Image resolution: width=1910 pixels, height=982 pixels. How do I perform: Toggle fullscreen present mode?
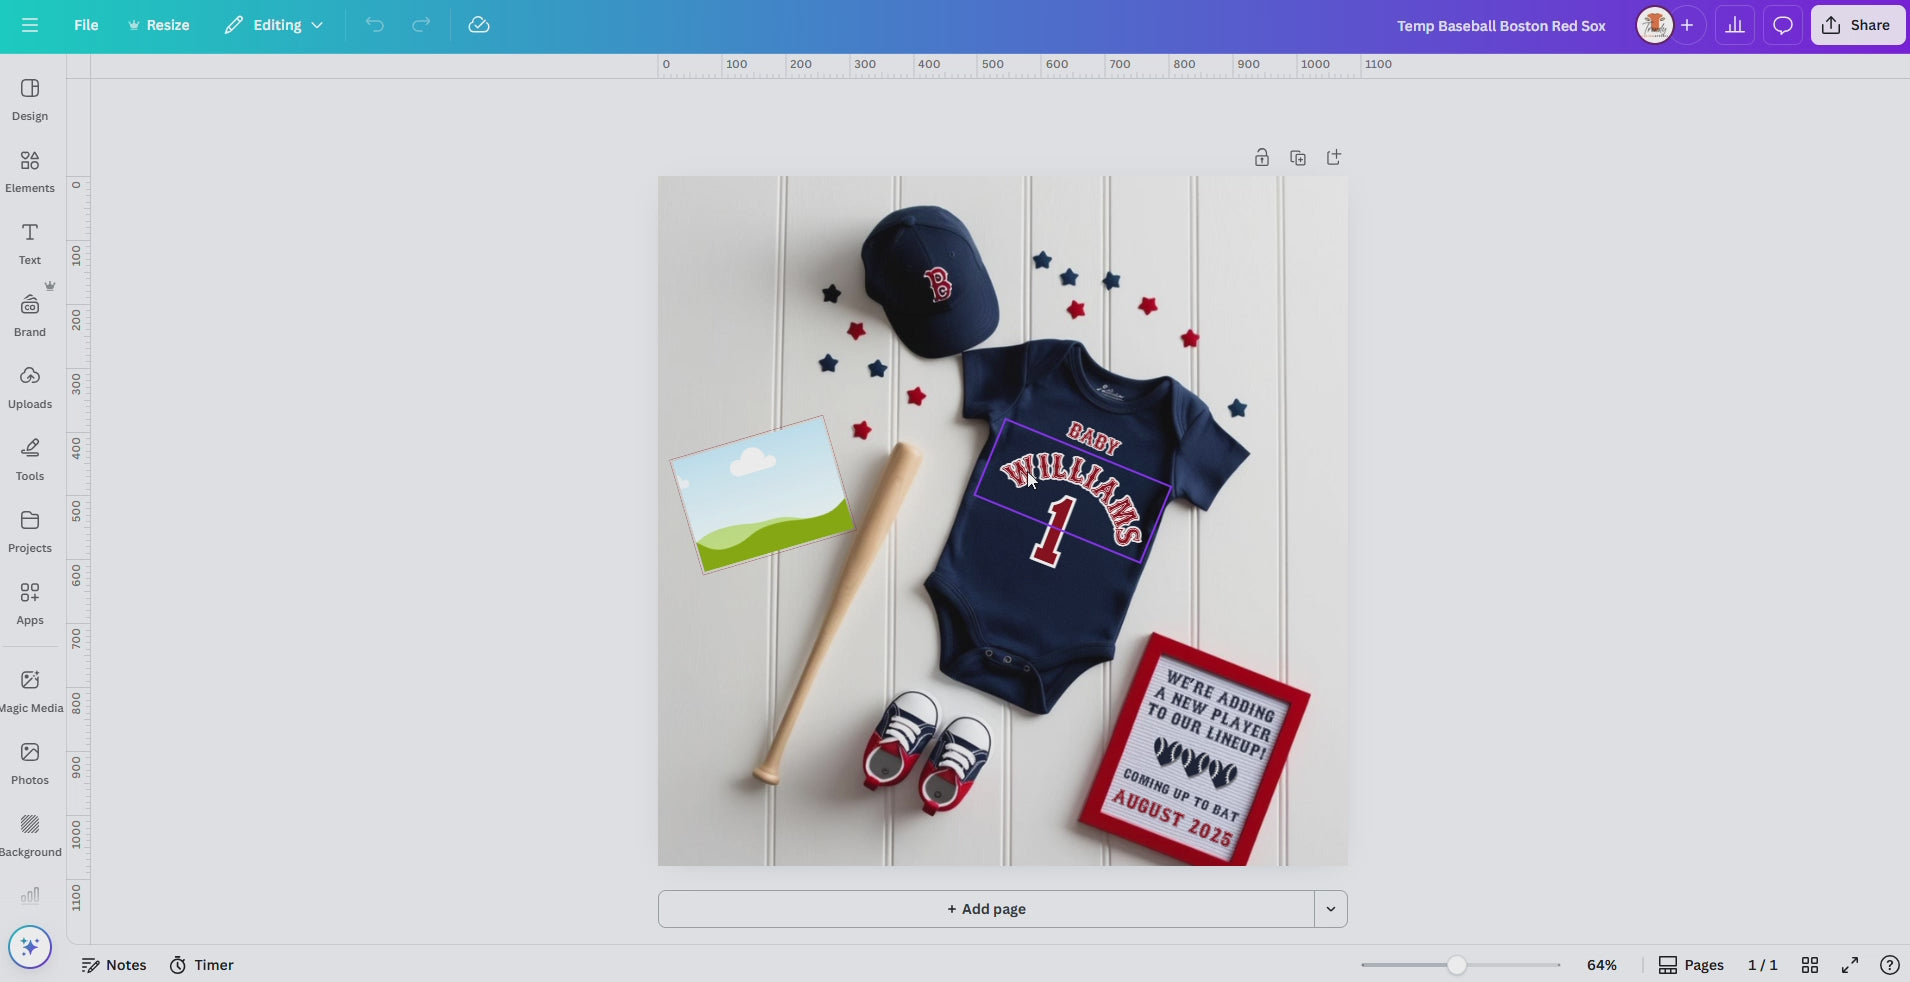tap(1850, 965)
